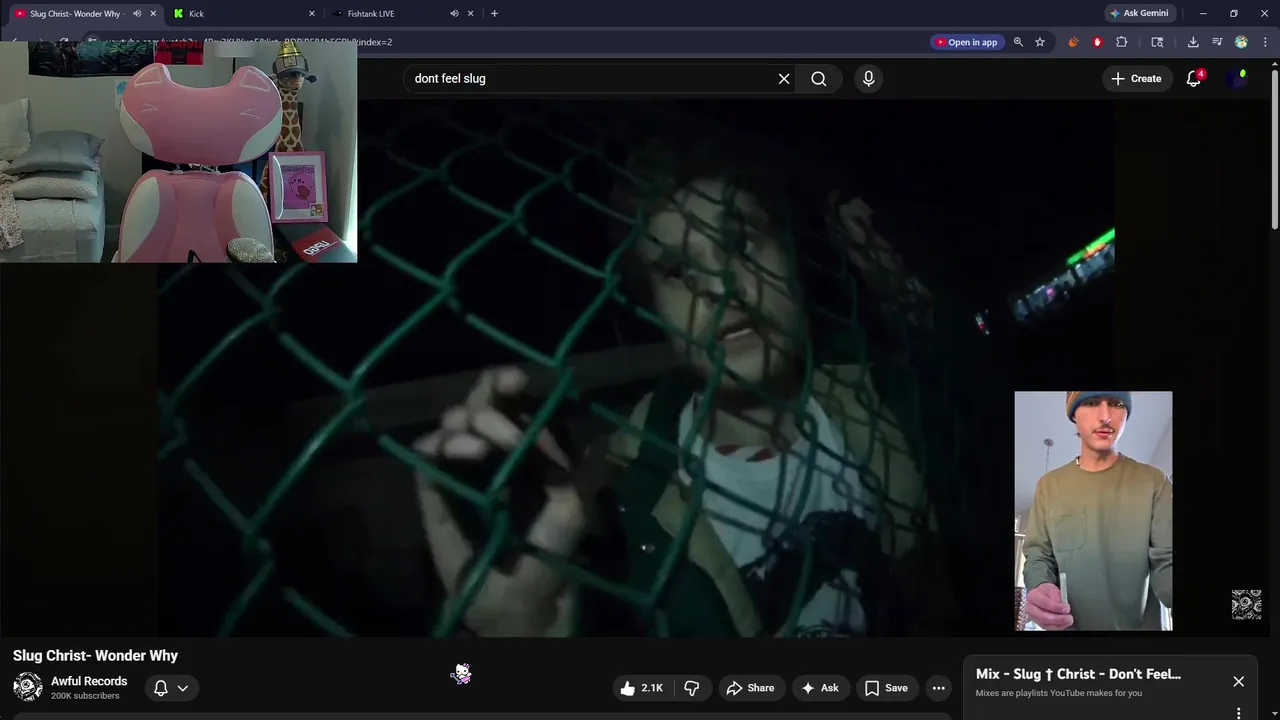Screen dimensions: 1280x720
Task: Open the Ask Gemini panel
Action: point(1140,13)
